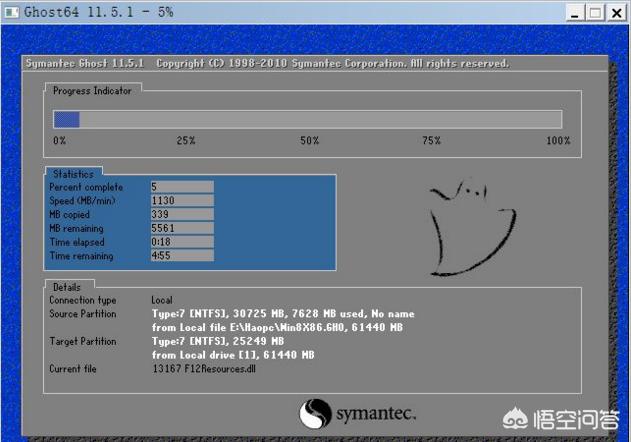Click the Current file label
Viewport: 631px width, 442px height.
click(x=73, y=369)
